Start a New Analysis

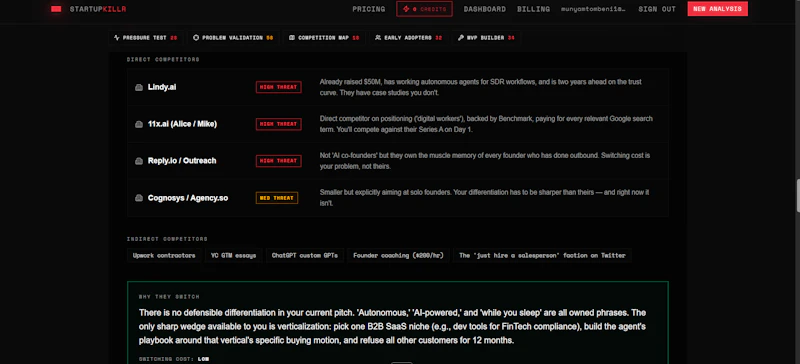pos(717,9)
